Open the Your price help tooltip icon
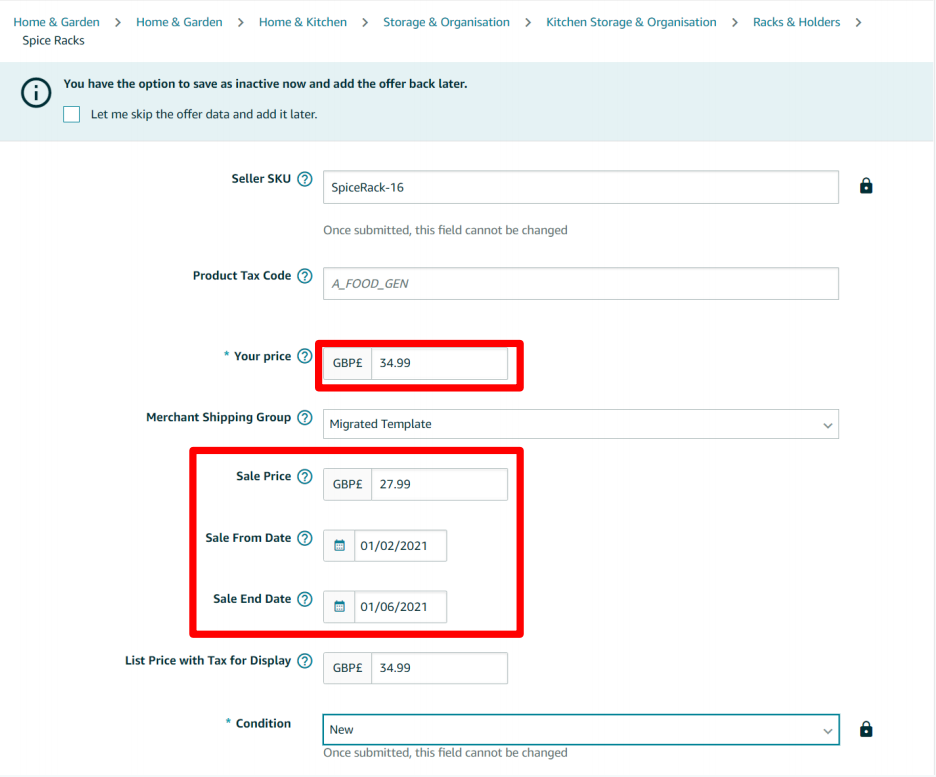The width and height of the screenshot is (936, 777). click(305, 356)
